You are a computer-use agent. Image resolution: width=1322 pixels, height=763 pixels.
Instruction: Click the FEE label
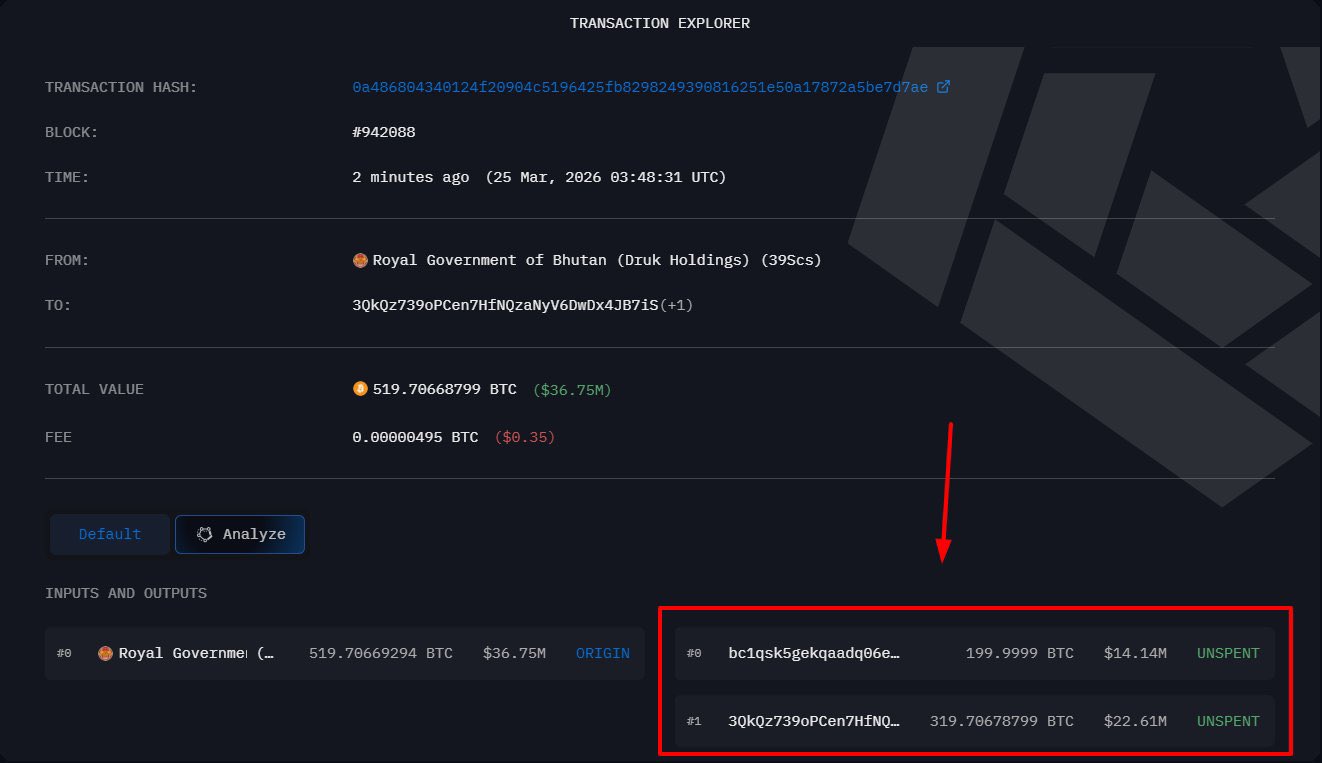[58, 437]
